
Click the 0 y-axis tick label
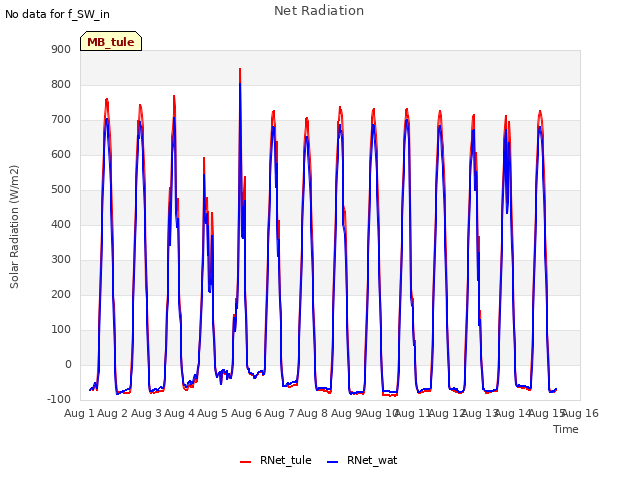point(68,364)
